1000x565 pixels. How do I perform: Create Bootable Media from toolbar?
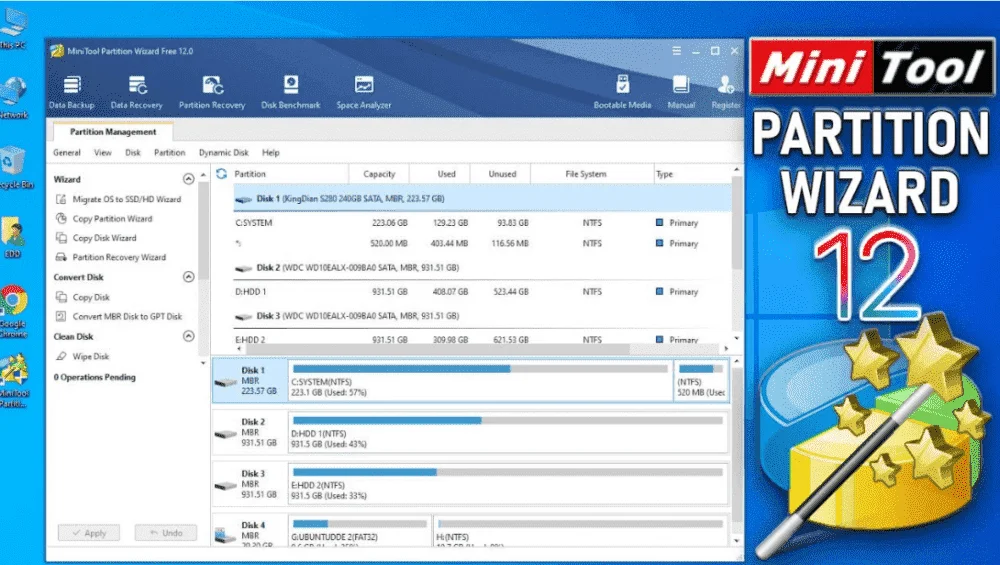[x=622, y=92]
